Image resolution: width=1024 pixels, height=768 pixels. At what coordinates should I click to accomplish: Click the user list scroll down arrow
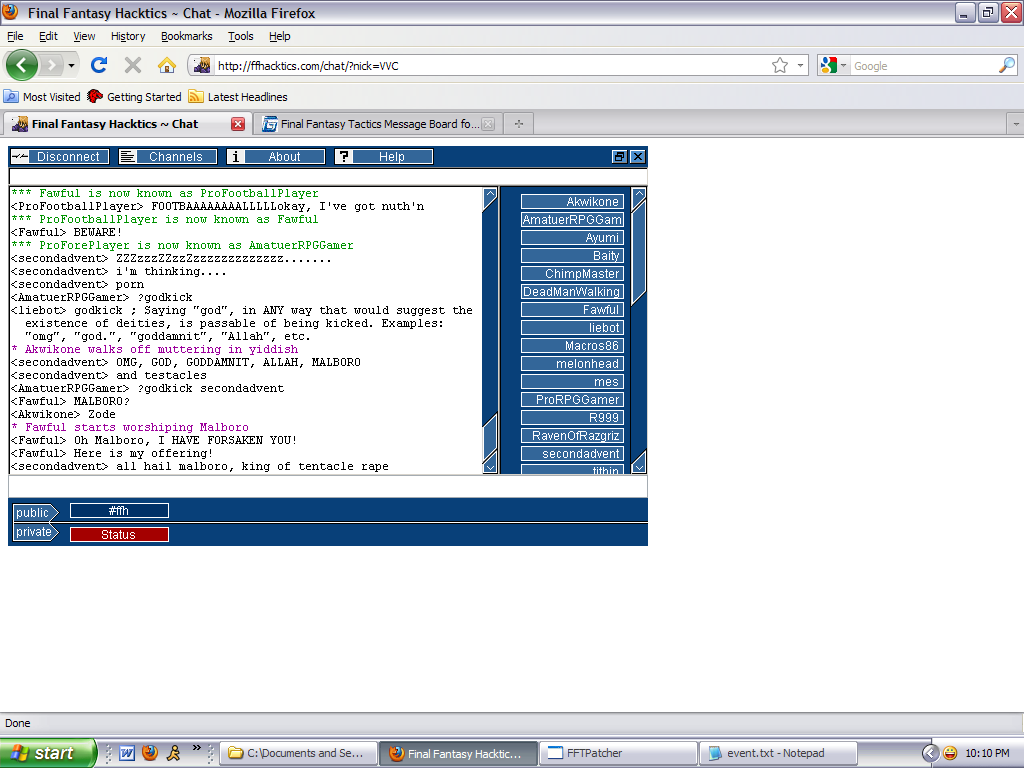coord(639,467)
